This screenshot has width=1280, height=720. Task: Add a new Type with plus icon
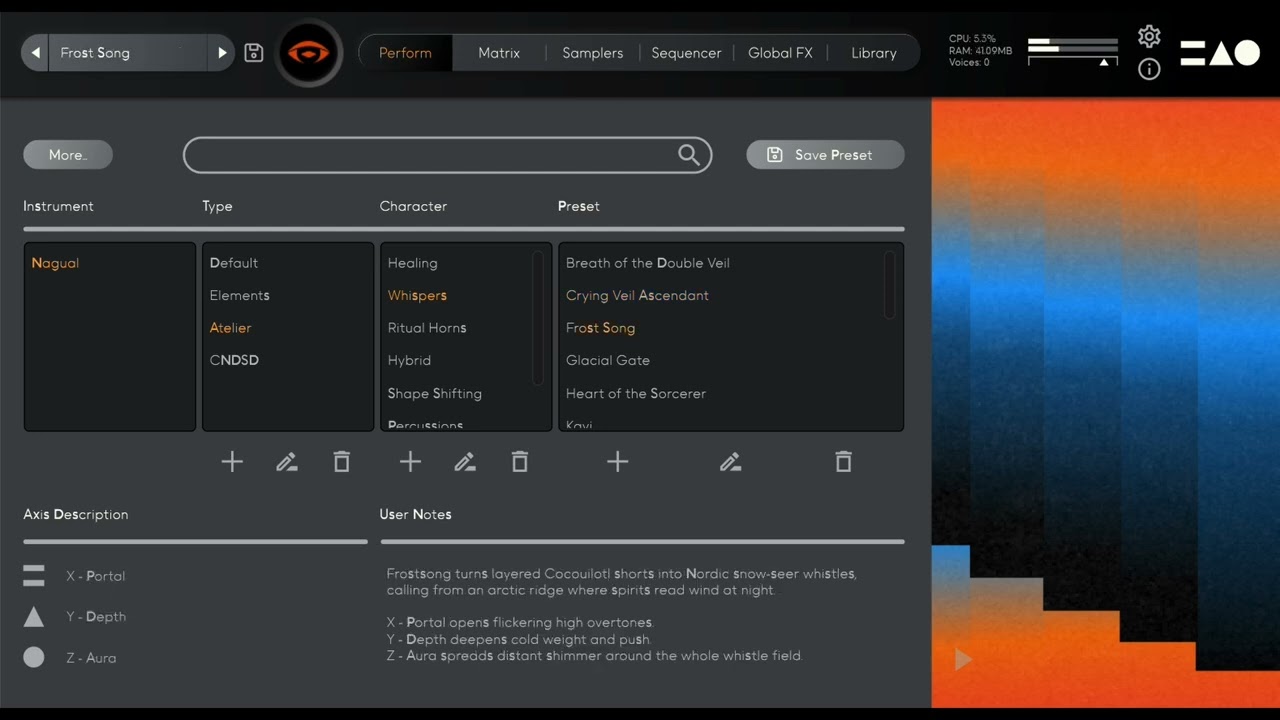coord(232,461)
